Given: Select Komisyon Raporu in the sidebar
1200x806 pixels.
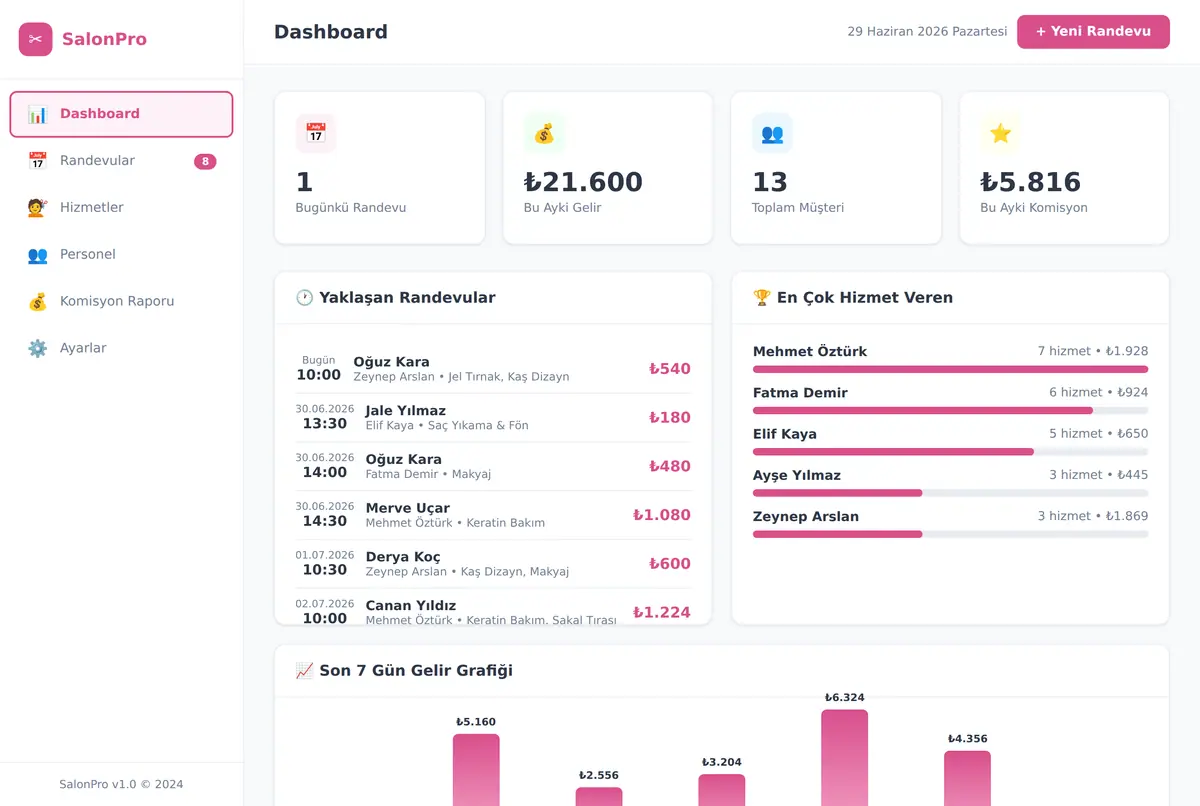Looking at the screenshot, I should pyautogui.click(x=121, y=302).
